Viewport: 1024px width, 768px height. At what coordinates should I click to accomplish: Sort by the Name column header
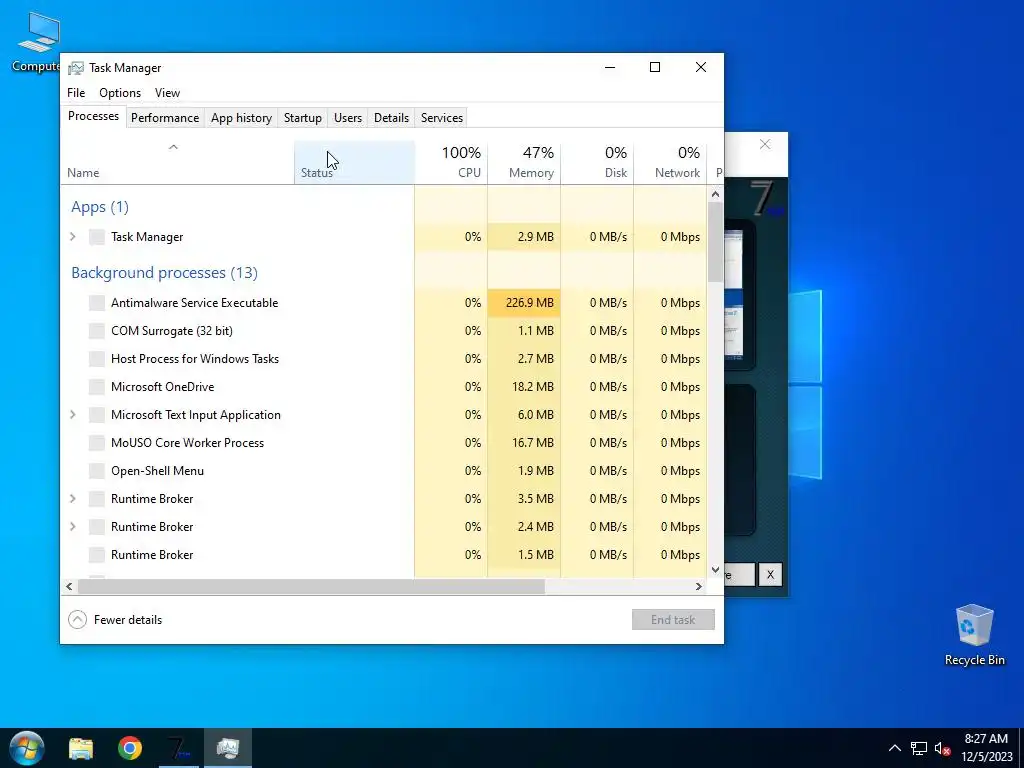pos(177,163)
